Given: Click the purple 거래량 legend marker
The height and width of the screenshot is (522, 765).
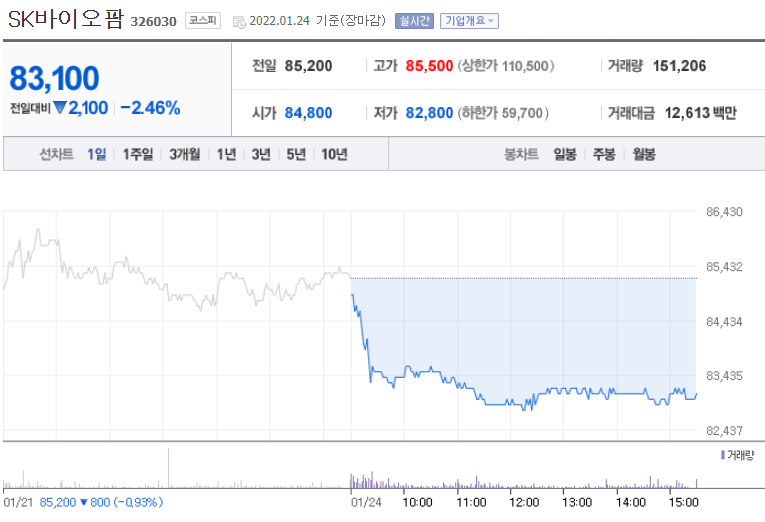Looking at the screenshot, I should (x=723, y=455).
